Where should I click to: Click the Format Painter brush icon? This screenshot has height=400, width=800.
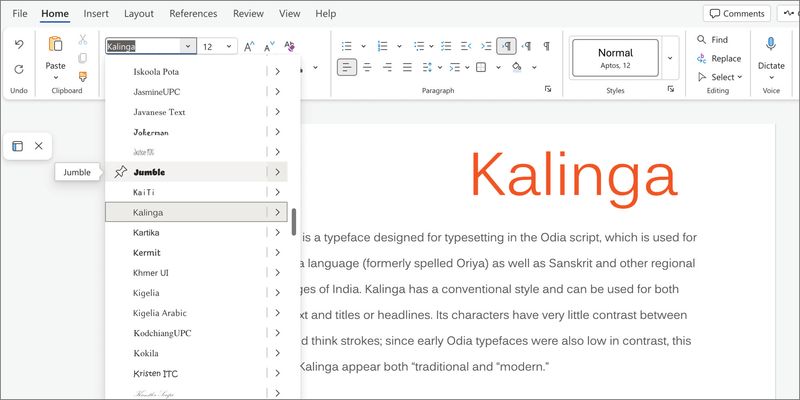tap(83, 76)
